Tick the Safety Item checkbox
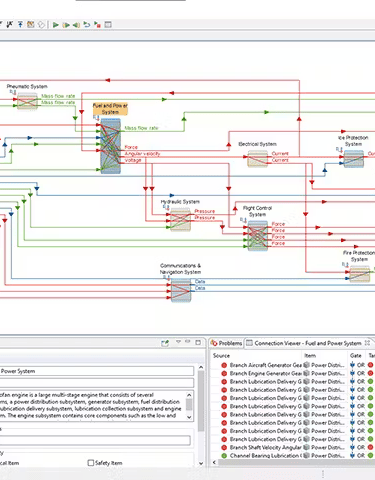 point(90,463)
